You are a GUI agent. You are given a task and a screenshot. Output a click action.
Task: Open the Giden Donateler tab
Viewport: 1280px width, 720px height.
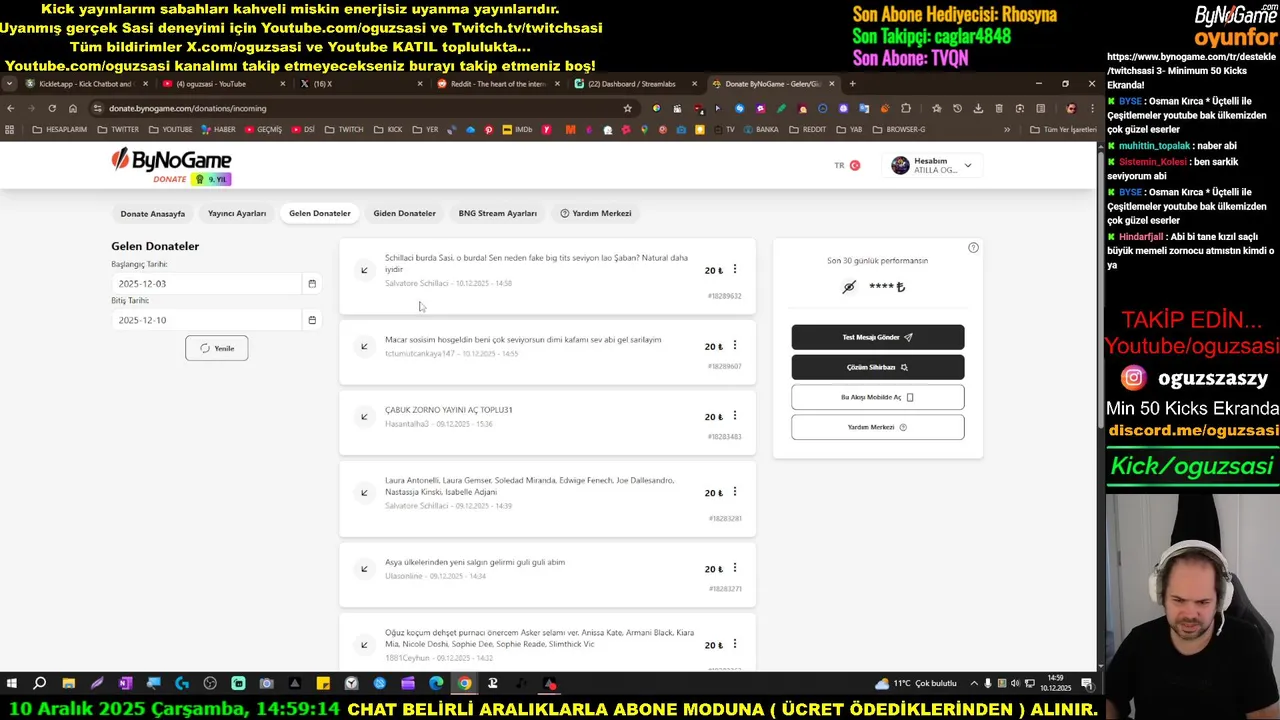(x=404, y=213)
